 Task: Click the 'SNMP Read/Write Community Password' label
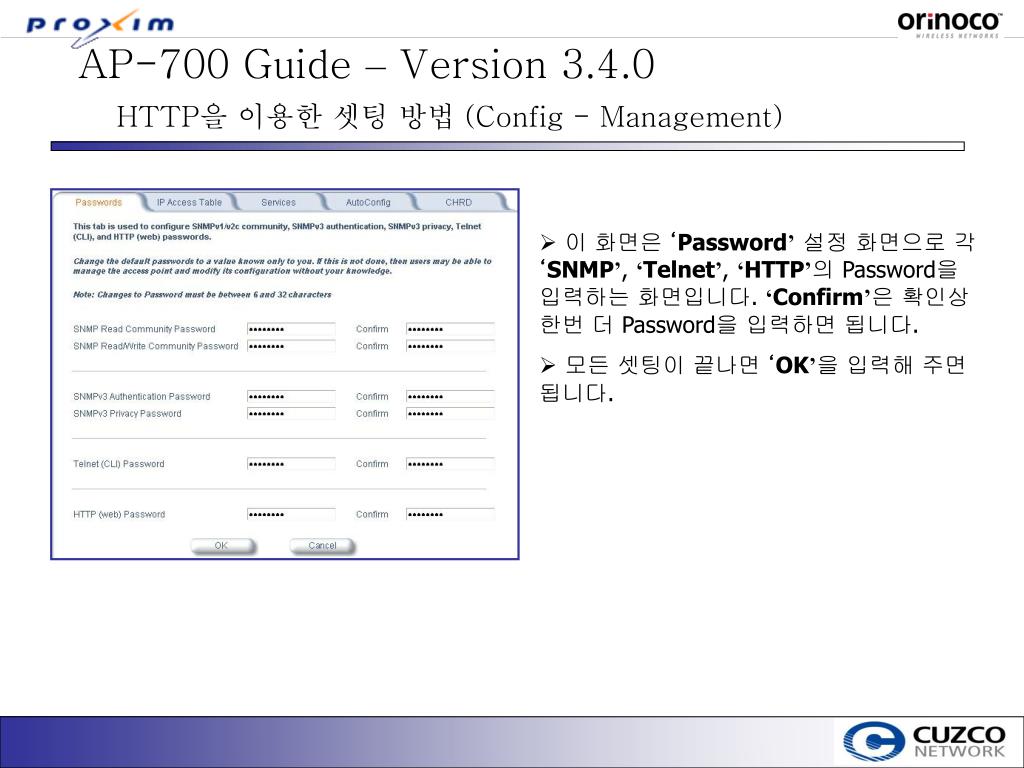tap(155, 346)
